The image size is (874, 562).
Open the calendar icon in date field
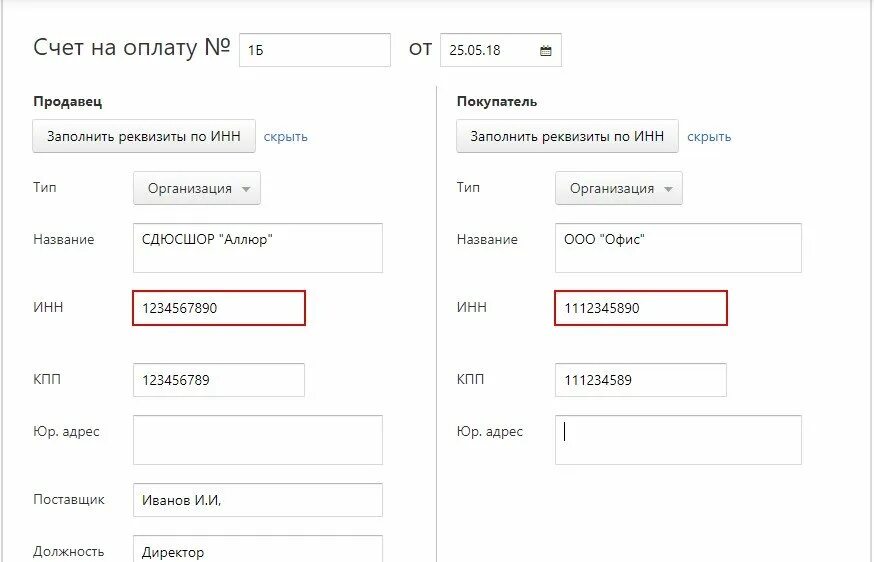point(546,51)
